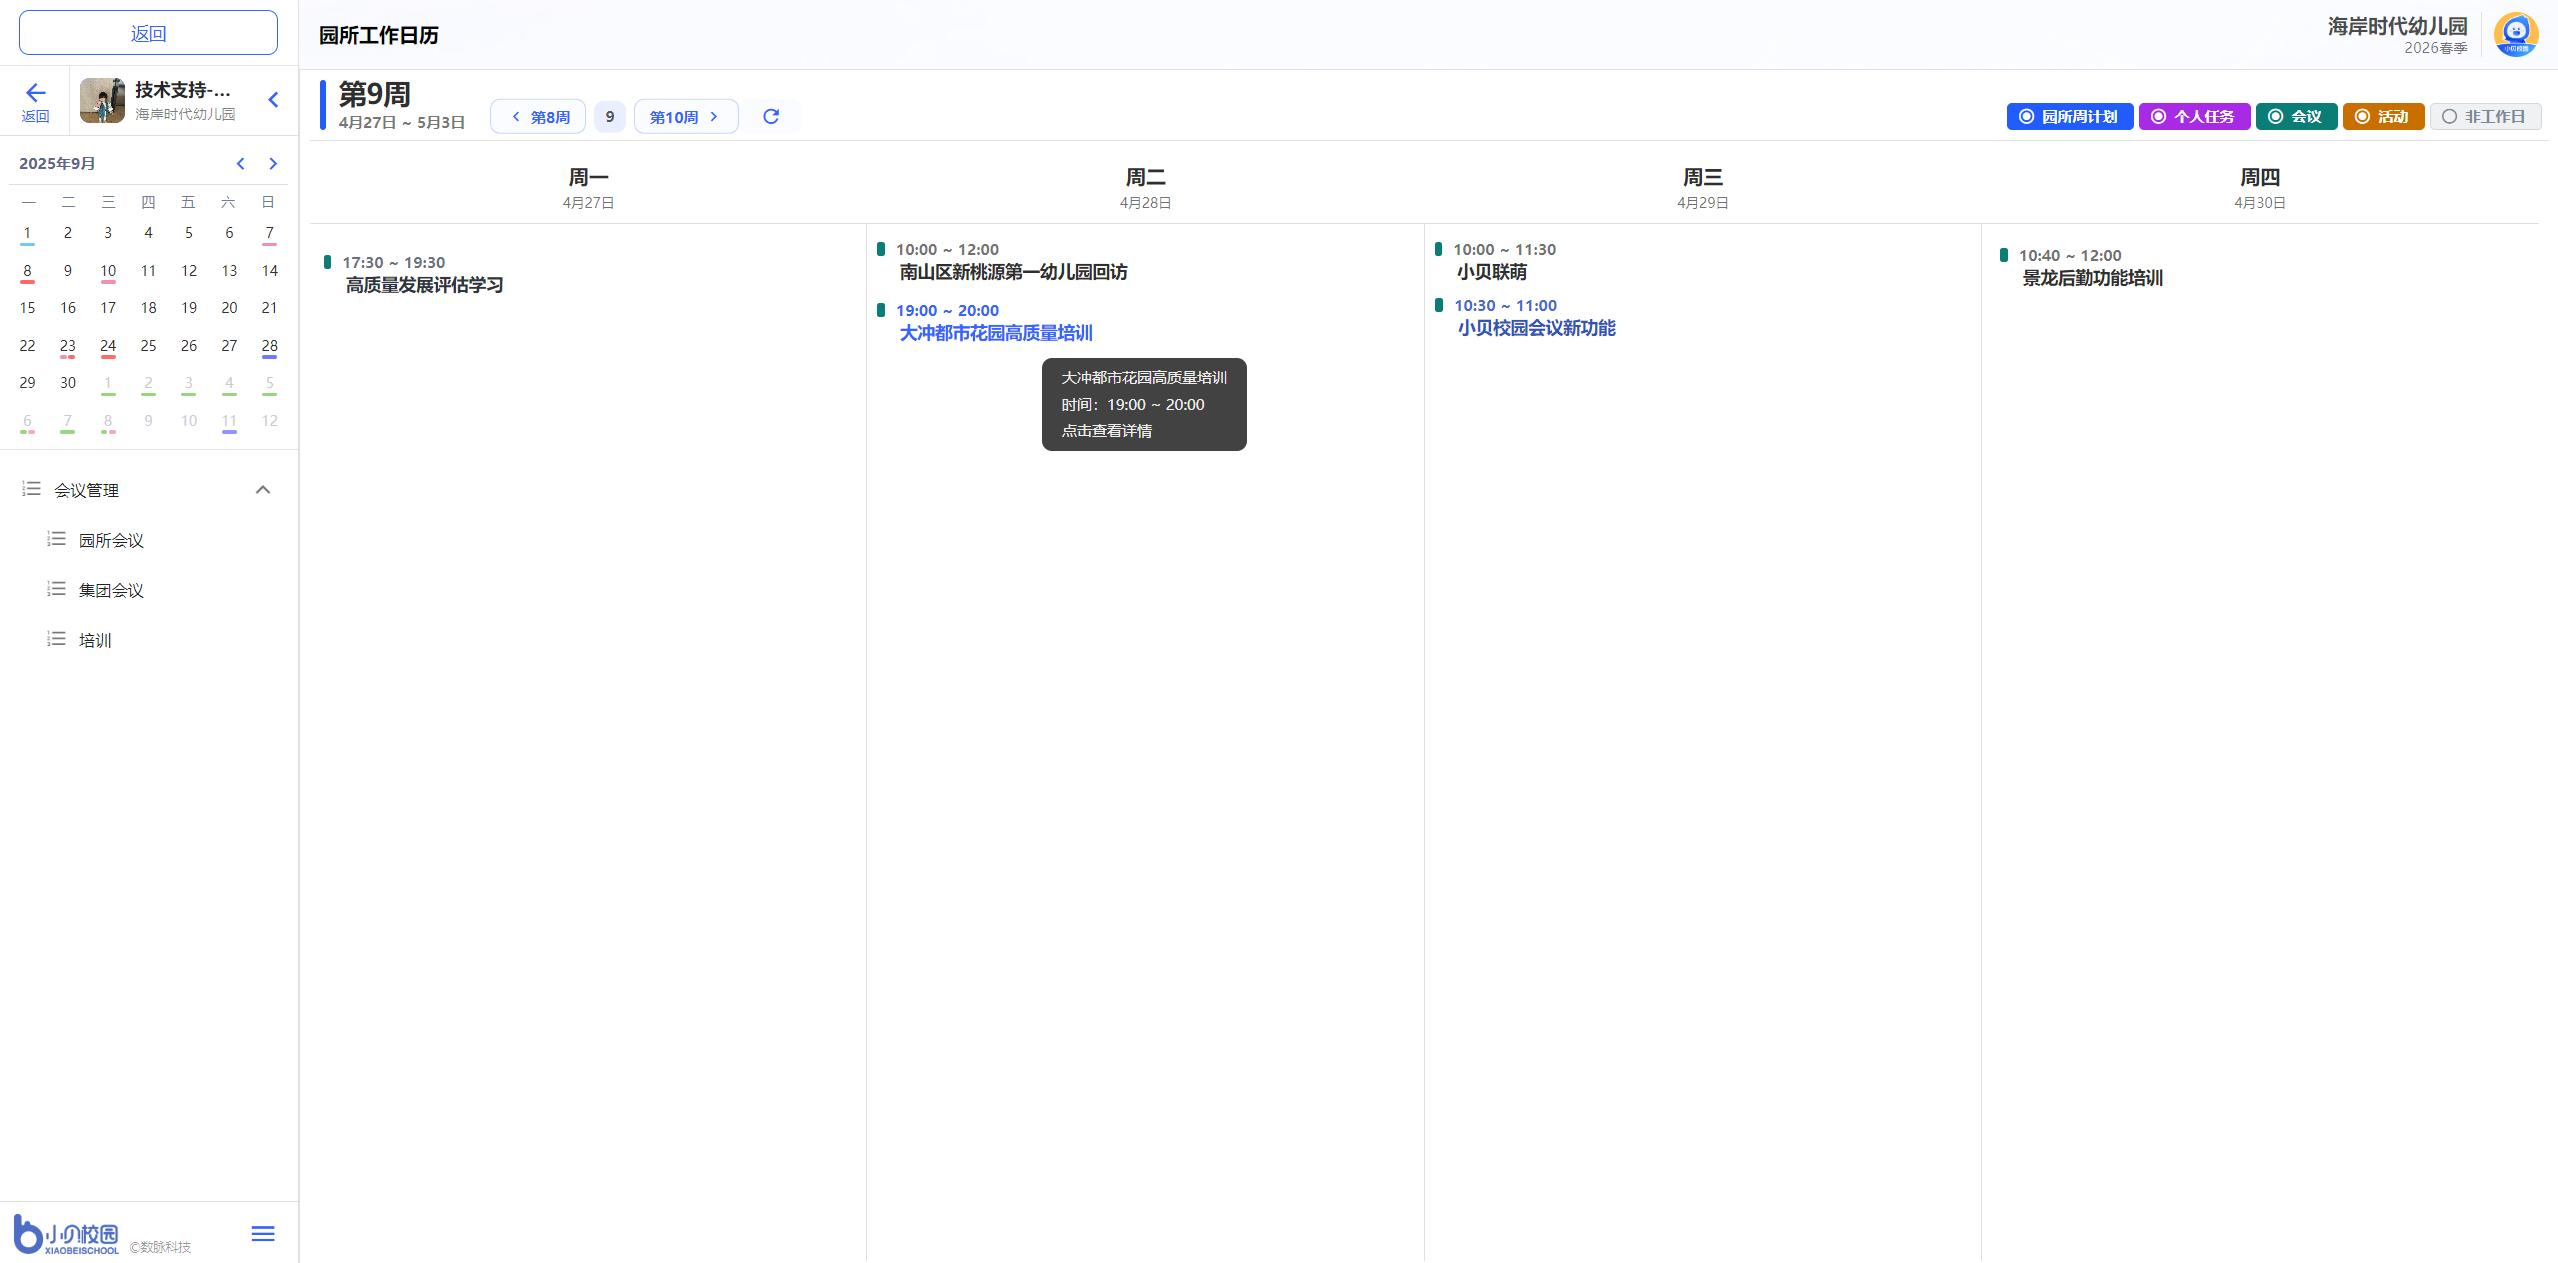The image size is (2558, 1263).
Task: Collapse the 会议管理 menu section
Action: coord(263,490)
